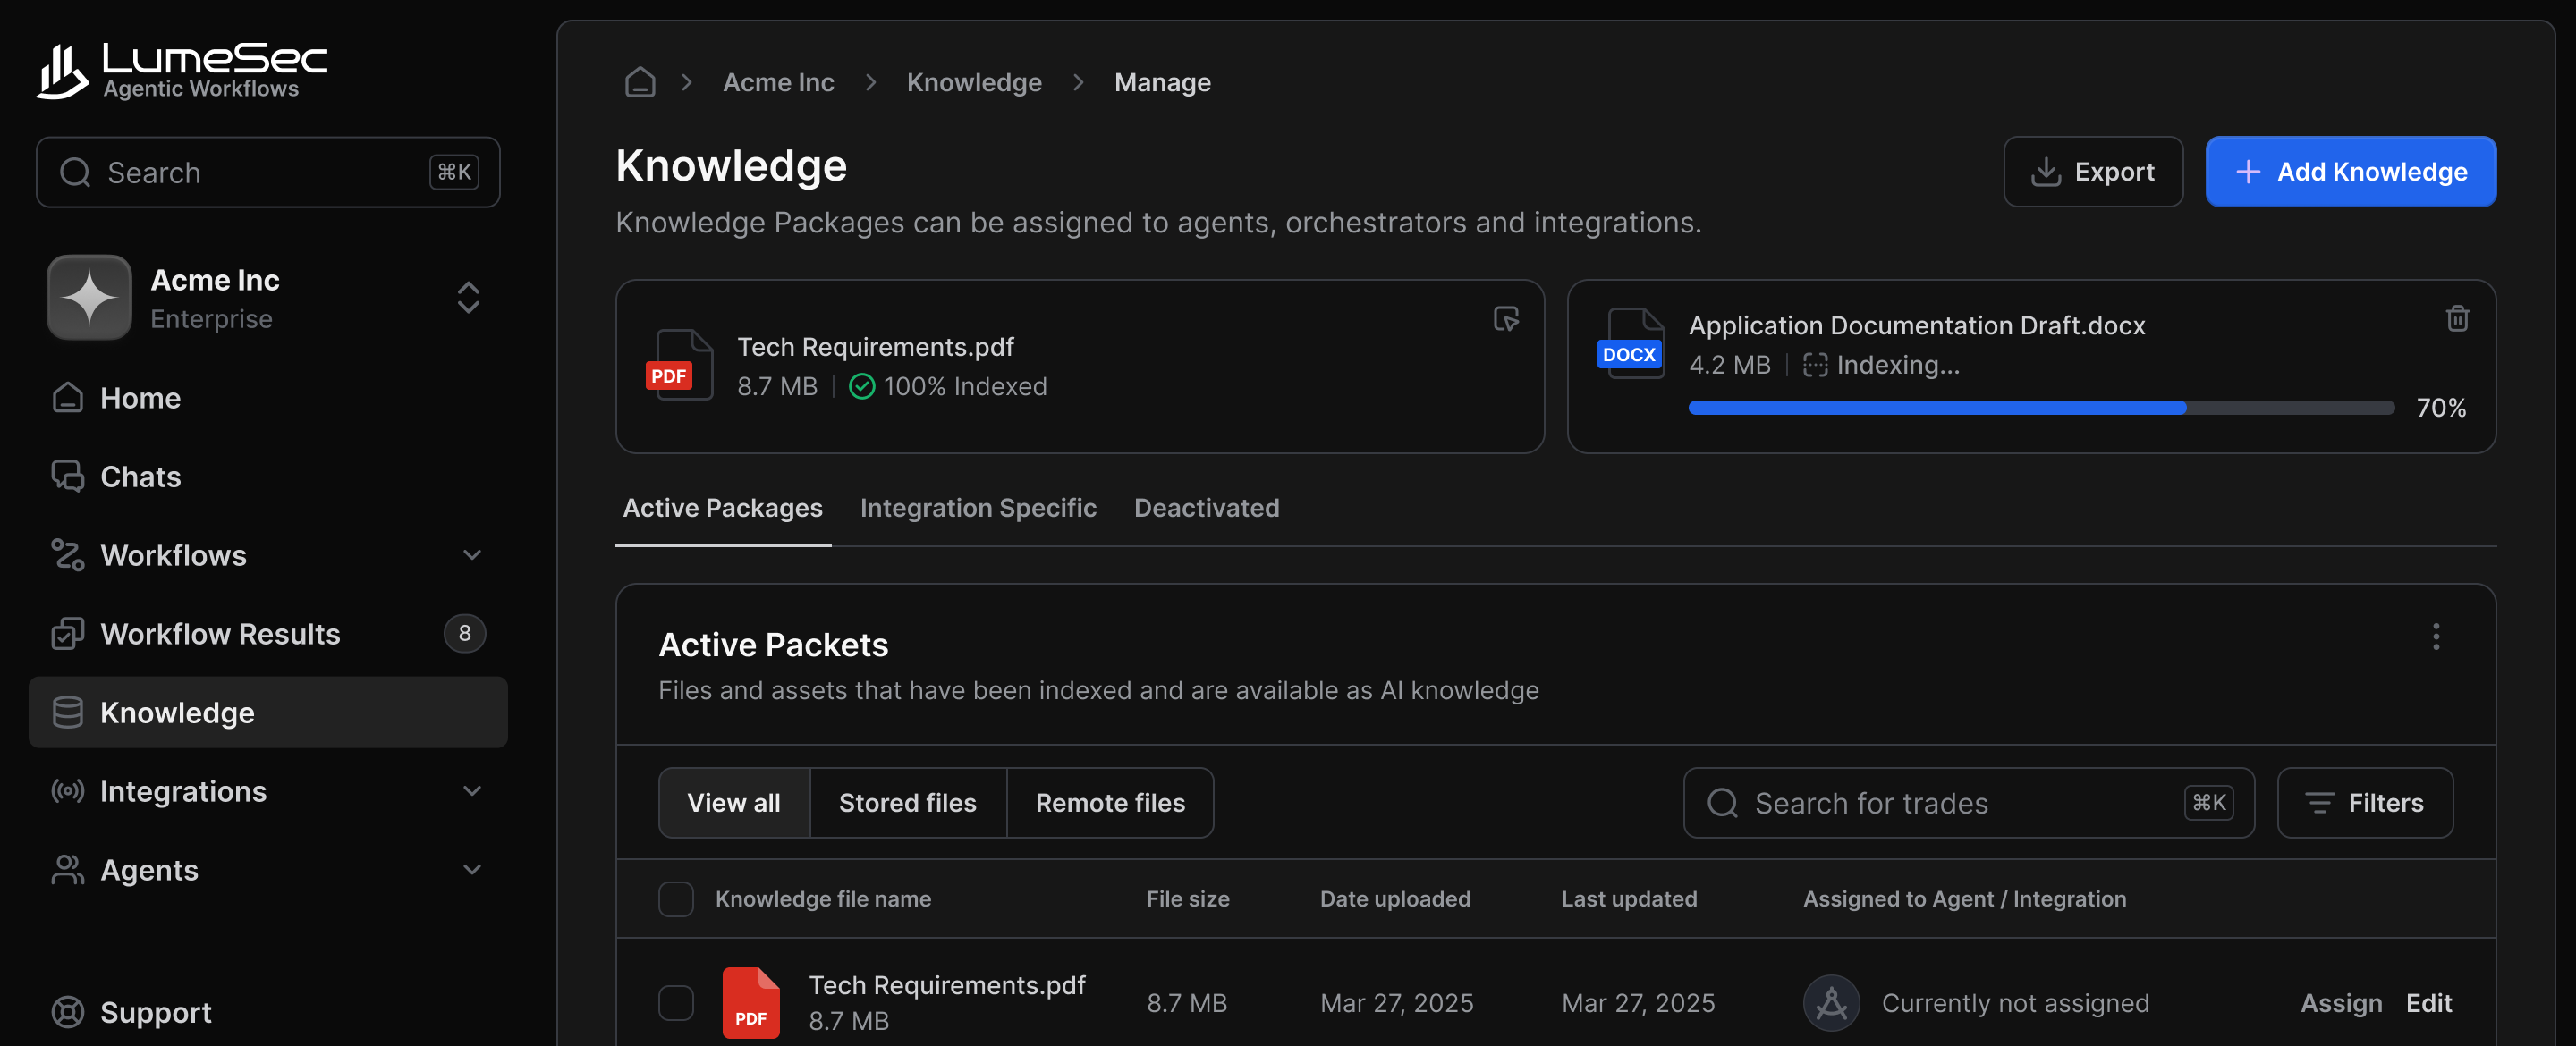Sort by the Date uploaded column header
This screenshot has height=1046, width=2576.
1395,899
